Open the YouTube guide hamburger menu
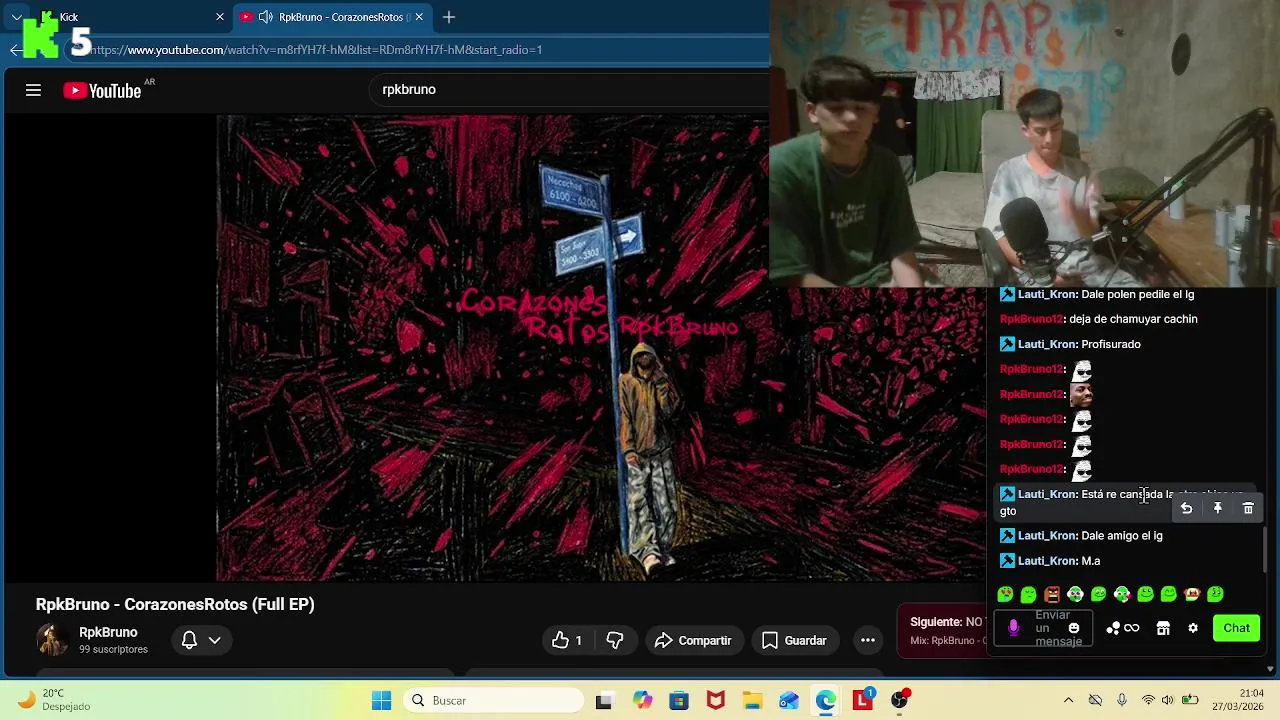 [x=33, y=90]
